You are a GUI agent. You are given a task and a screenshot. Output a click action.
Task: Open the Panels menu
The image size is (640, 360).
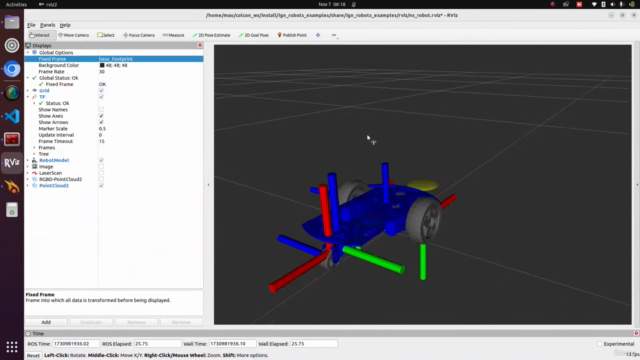tap(47, 25)
